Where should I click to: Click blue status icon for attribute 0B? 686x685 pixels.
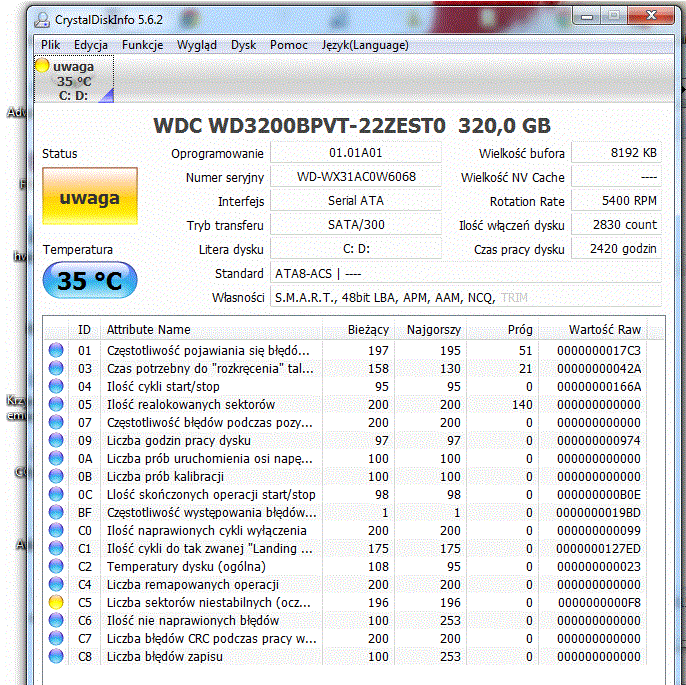[56, 476]
